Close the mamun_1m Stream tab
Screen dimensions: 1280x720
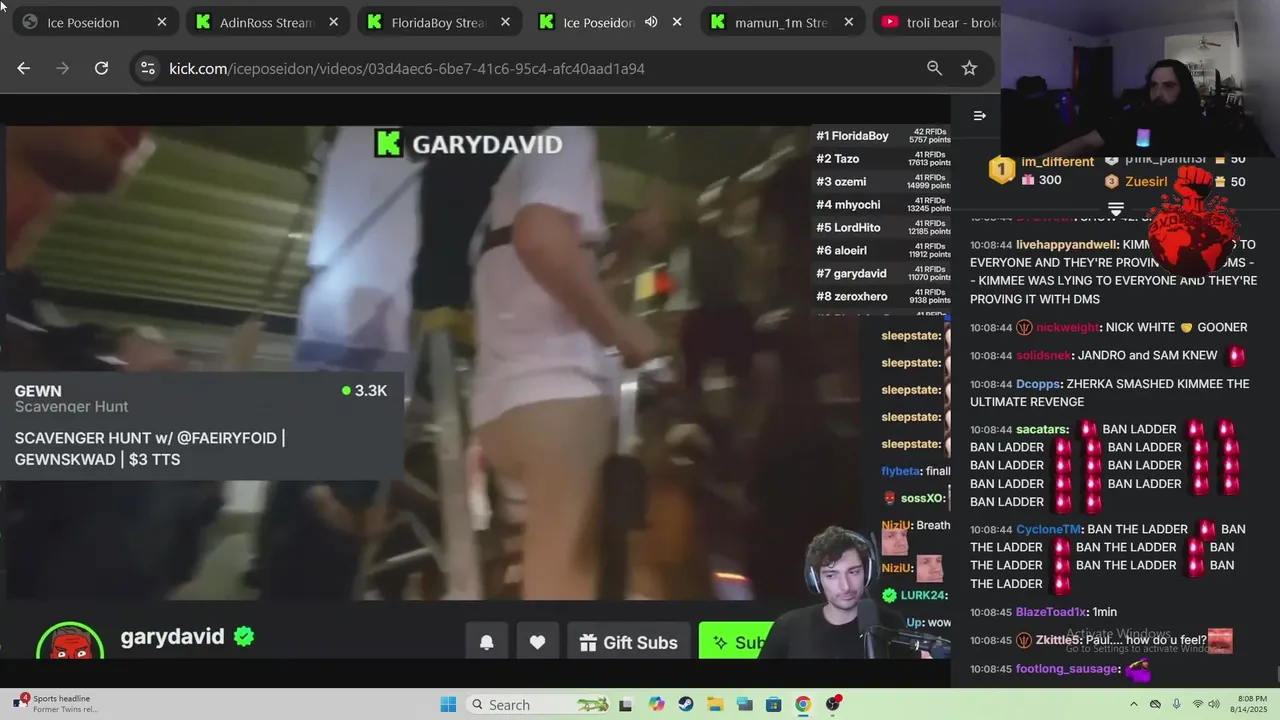pyautogui.click(x=849, y=22)
